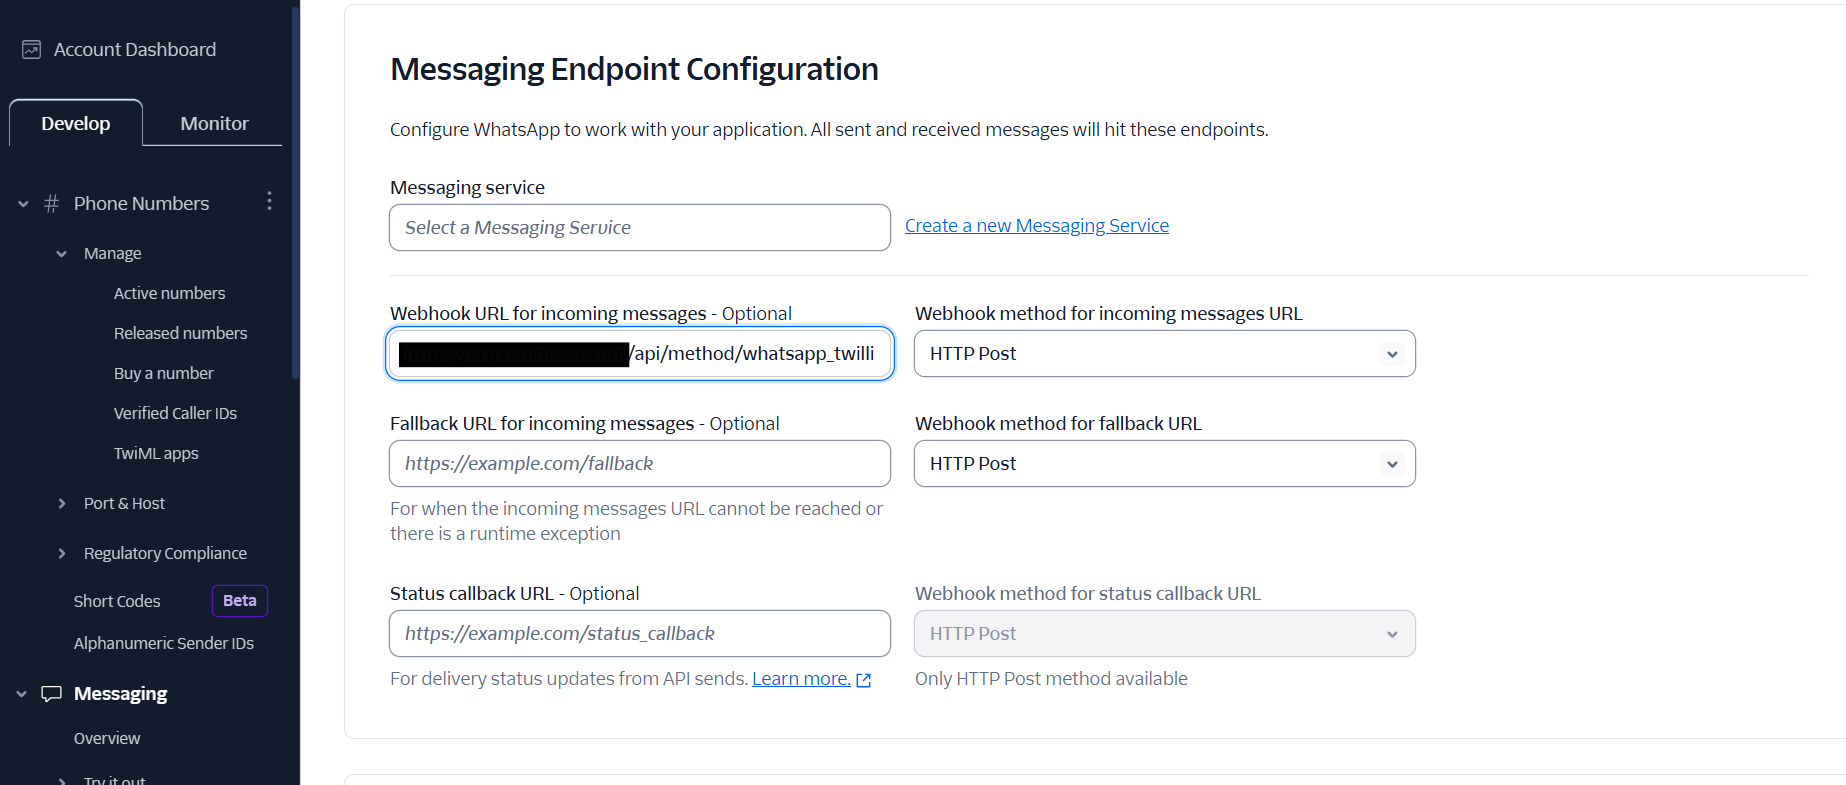Open Create a new Messaging Service

(1036, 225)
